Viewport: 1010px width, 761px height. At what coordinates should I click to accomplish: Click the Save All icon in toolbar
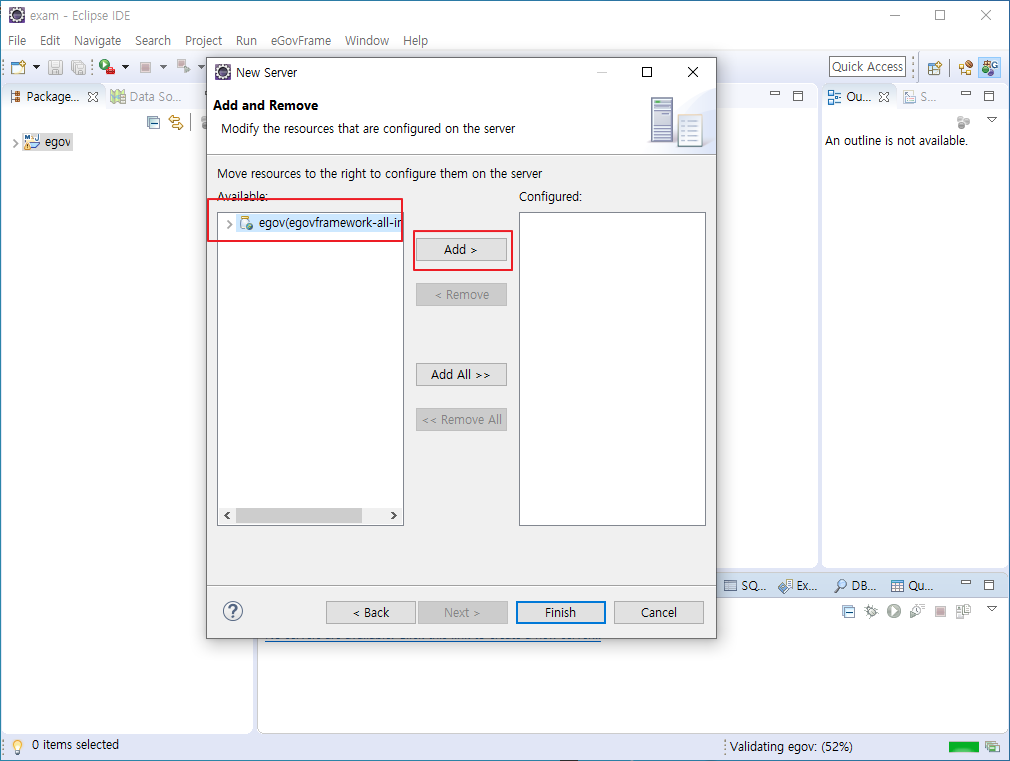[78, 67]
